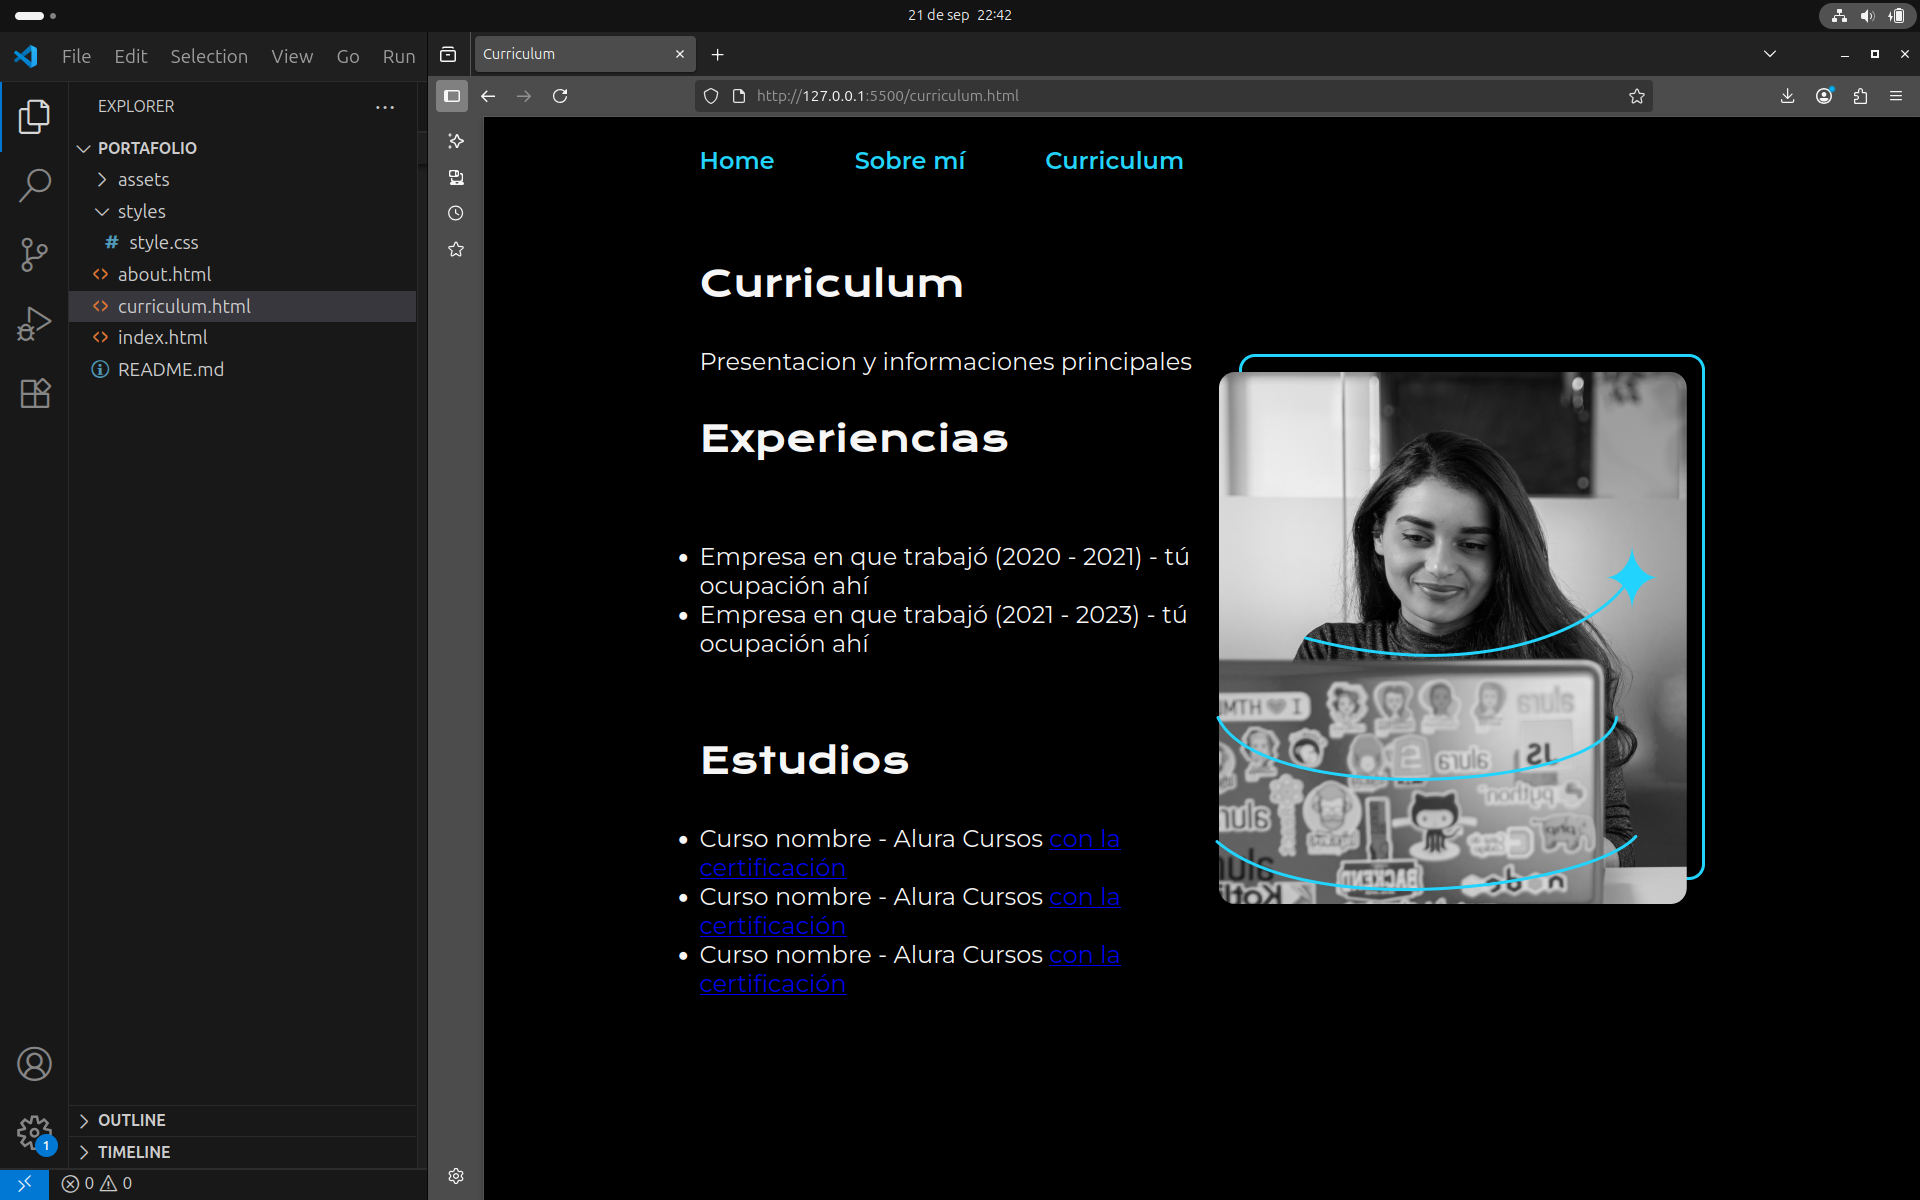Click the browser address bar URL
The image size is (1920, 1200).
point(887,96)
